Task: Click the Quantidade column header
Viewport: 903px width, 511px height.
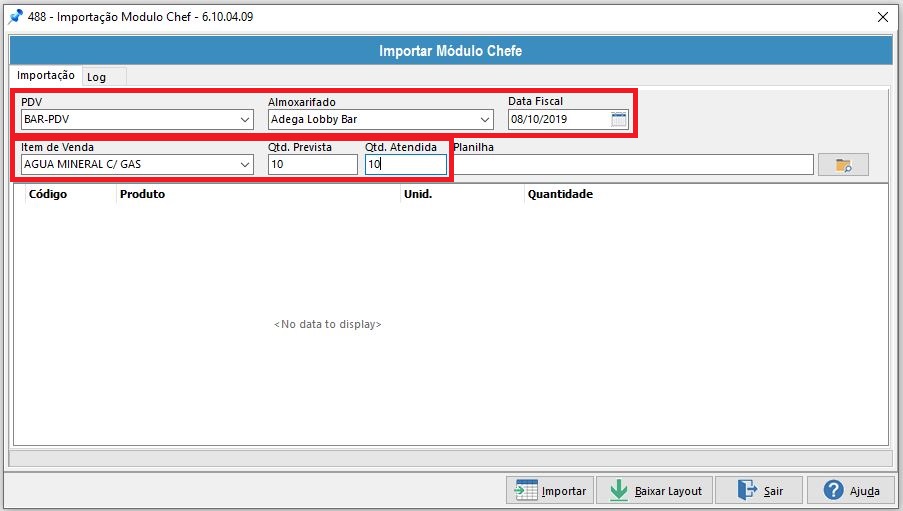Action: [x=706, y=194]
